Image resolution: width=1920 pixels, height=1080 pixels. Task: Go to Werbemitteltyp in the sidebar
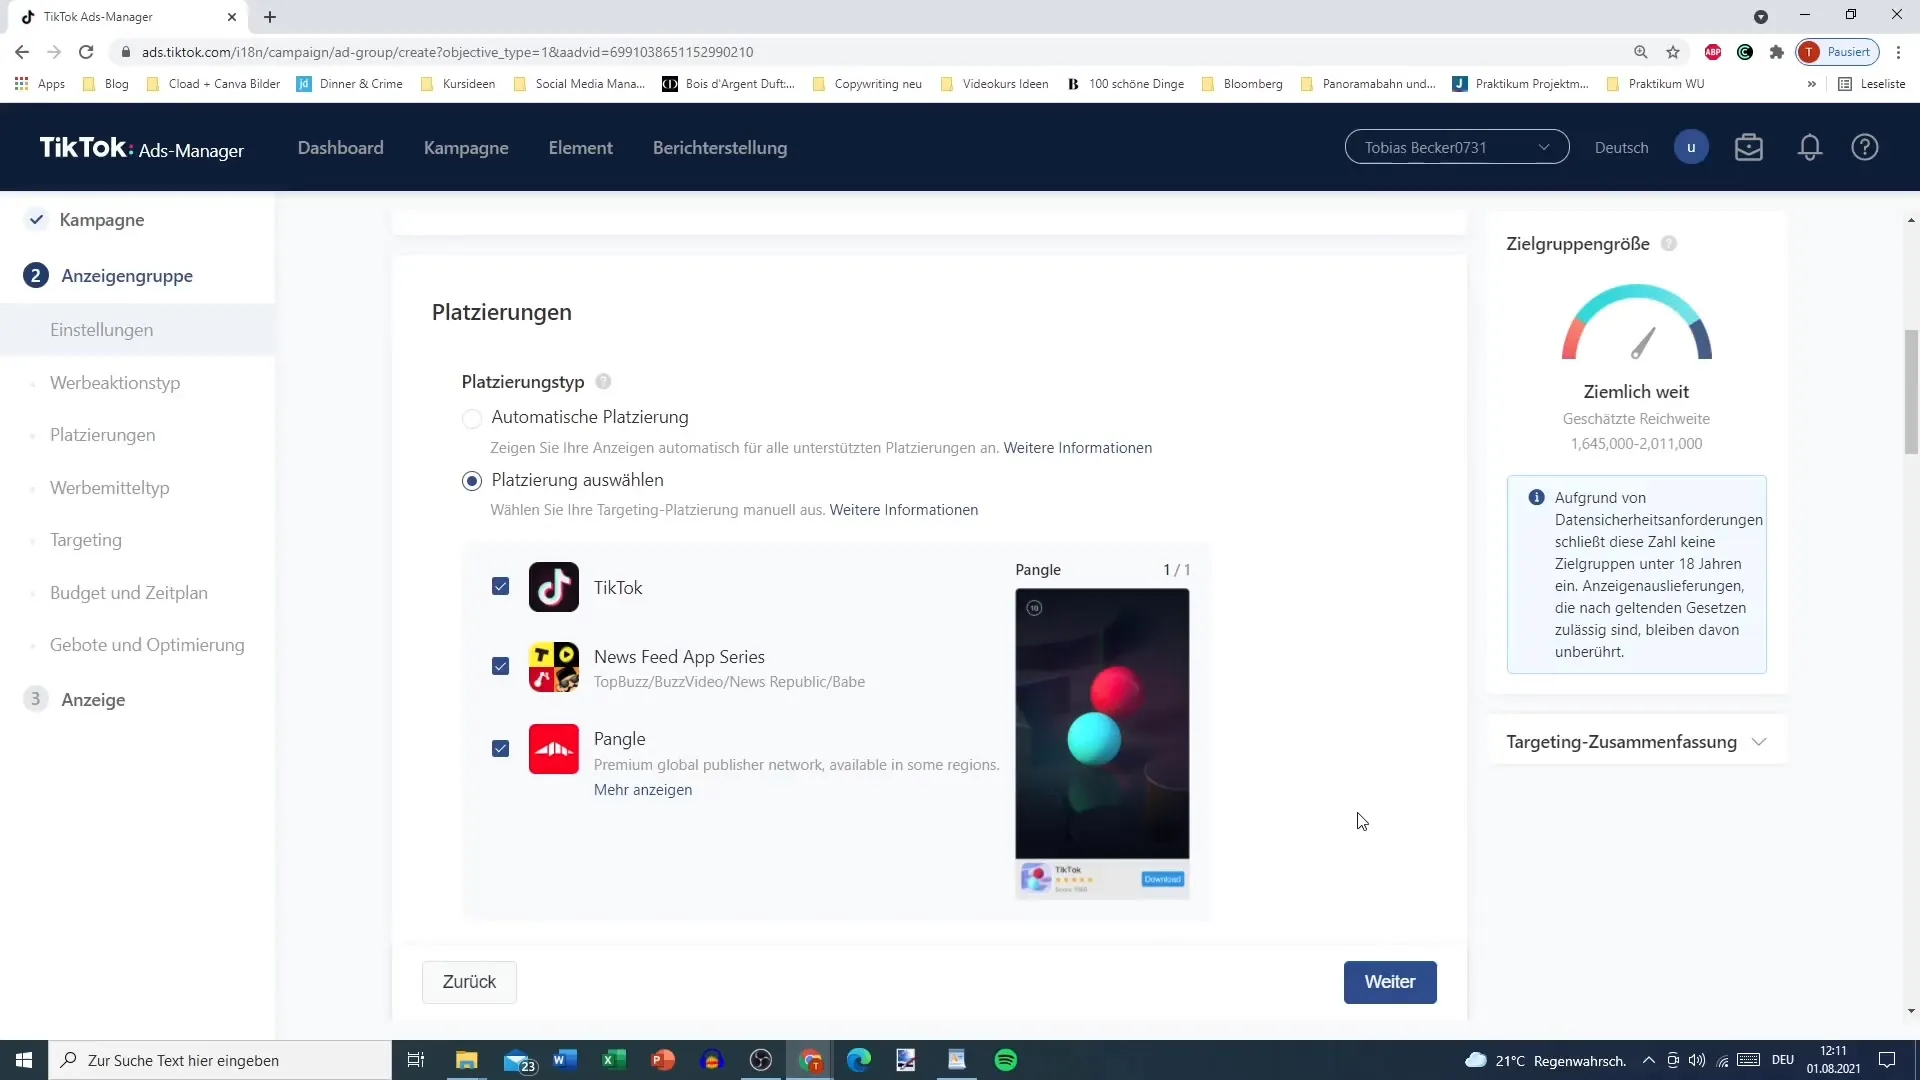[x=110, y=488]
